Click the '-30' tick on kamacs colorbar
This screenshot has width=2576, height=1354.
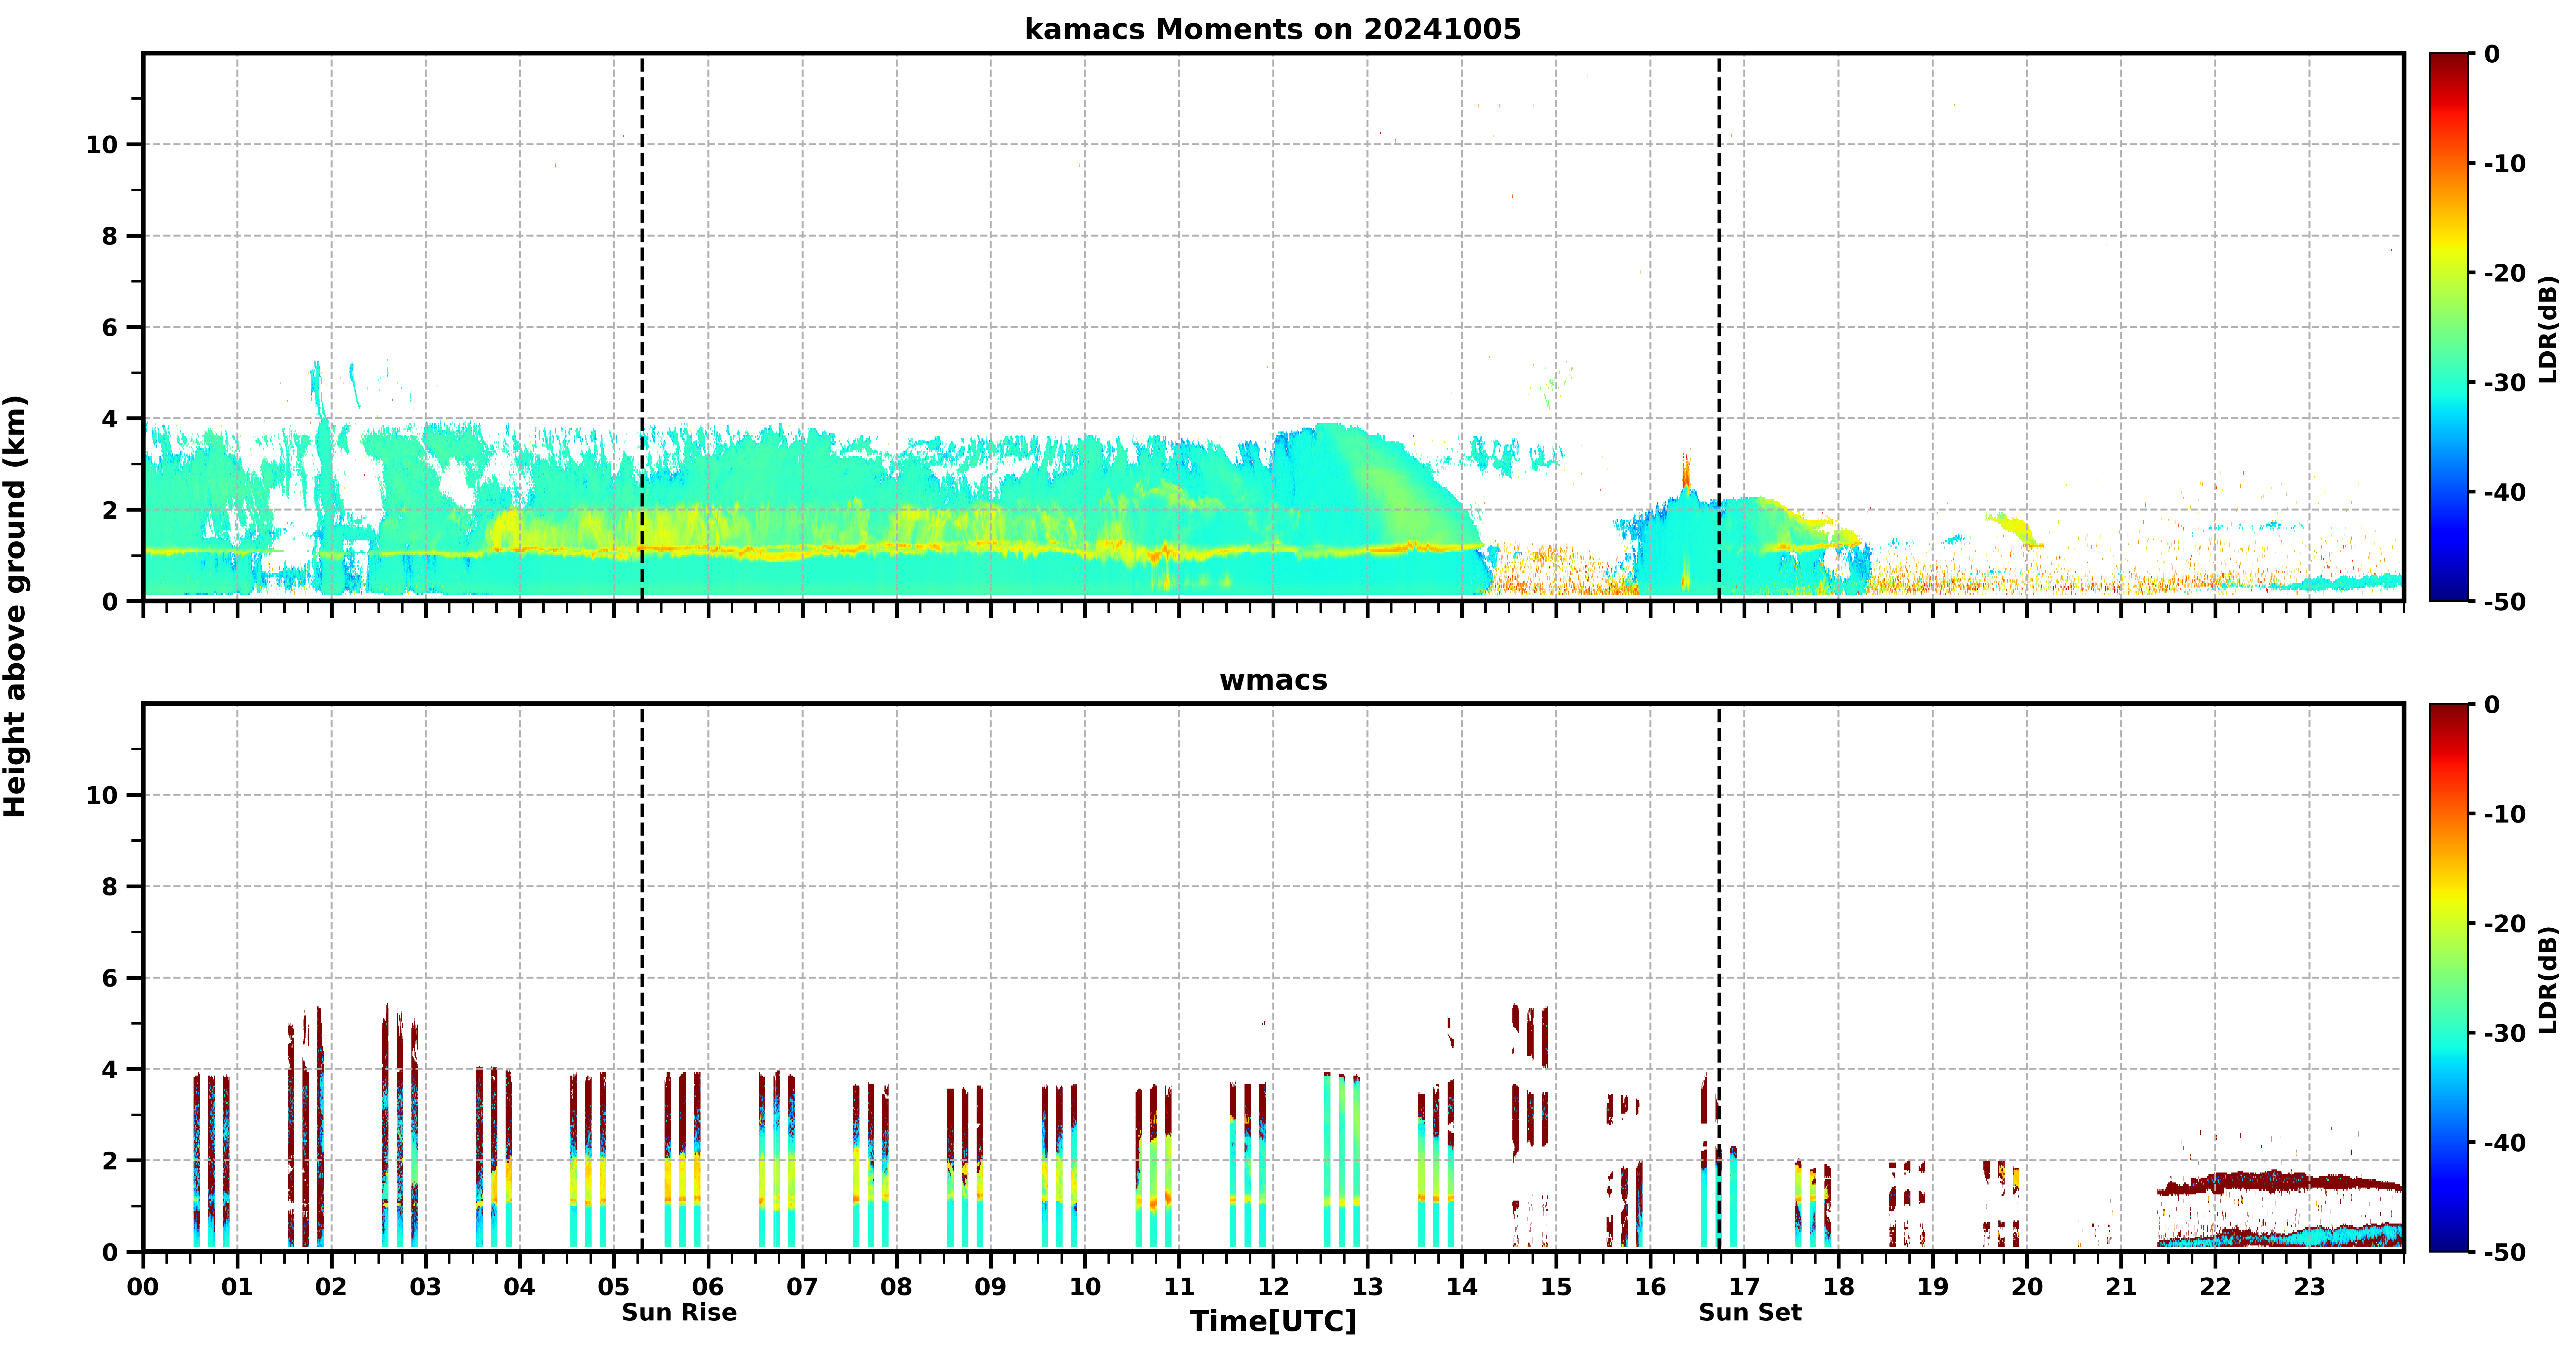2505,383
